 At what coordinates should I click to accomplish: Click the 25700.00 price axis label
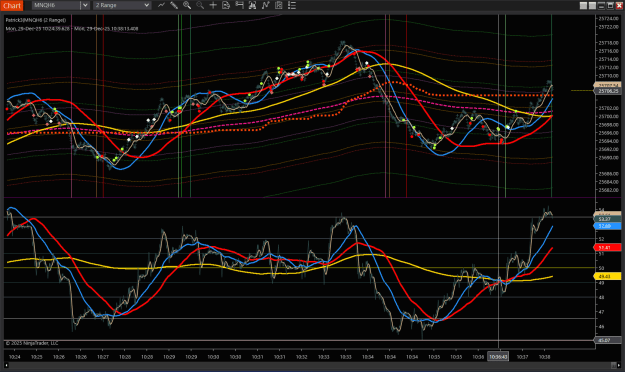point(608,116)
